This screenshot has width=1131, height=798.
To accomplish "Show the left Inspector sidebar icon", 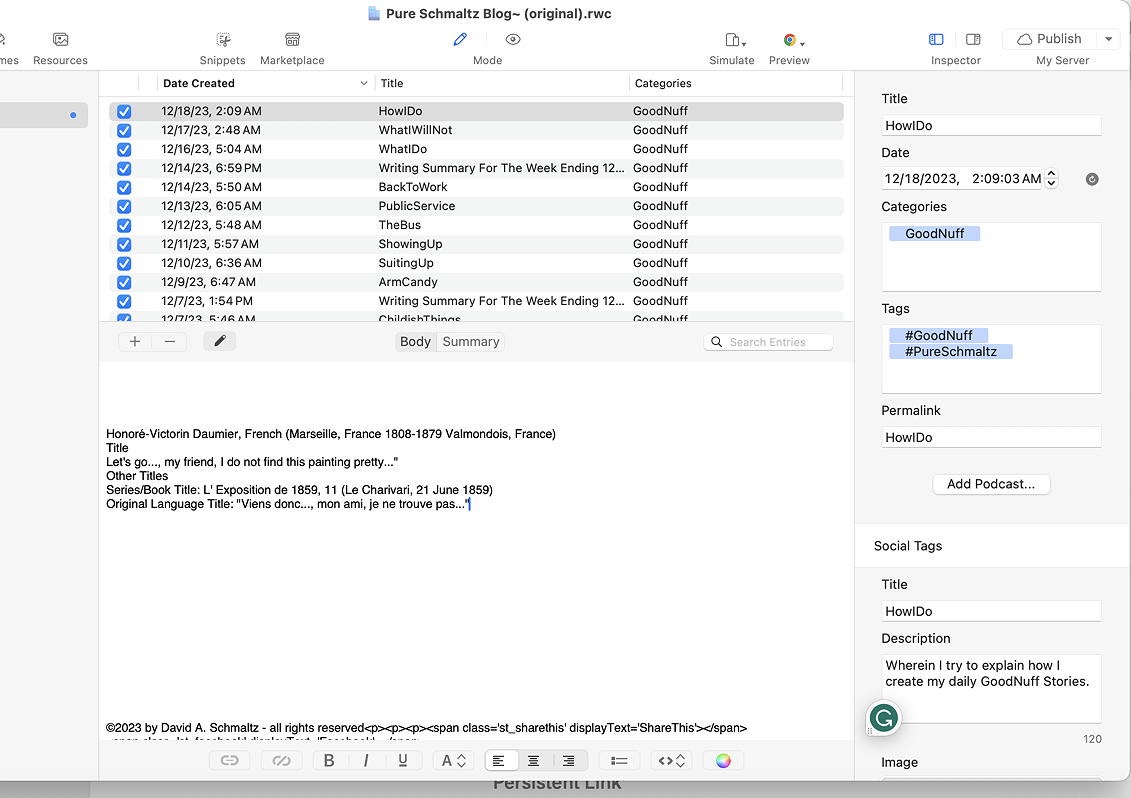I will tap(936, 40).
